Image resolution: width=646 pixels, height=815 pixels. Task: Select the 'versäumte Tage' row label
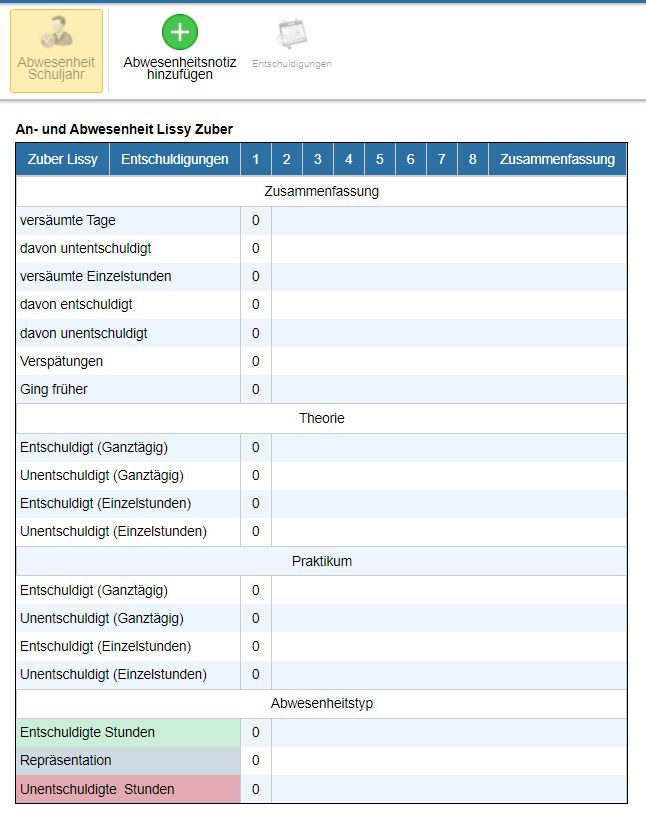point(68,220)
